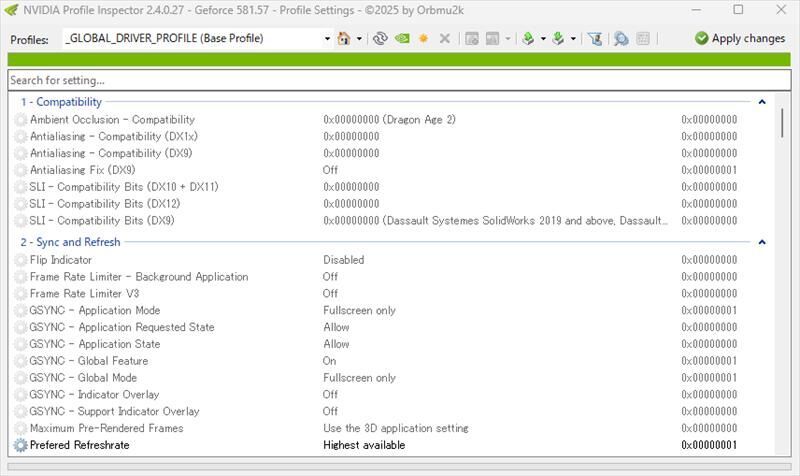The height and width of the screenshot is (476, 800).
Task: Click the Dassault Systemes SolidWorks value text
Action: 495,220
